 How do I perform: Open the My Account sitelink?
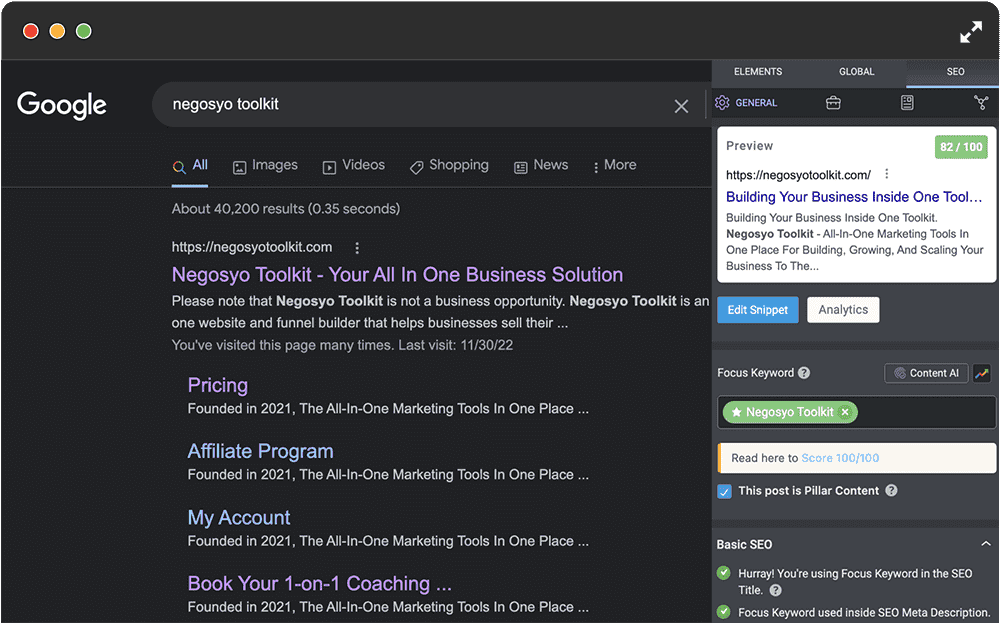click(x=239, y=517)
